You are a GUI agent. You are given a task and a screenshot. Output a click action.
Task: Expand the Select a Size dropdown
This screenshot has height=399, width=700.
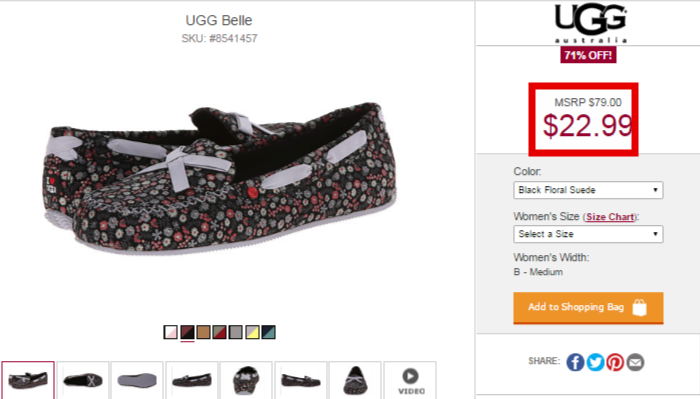588,234
